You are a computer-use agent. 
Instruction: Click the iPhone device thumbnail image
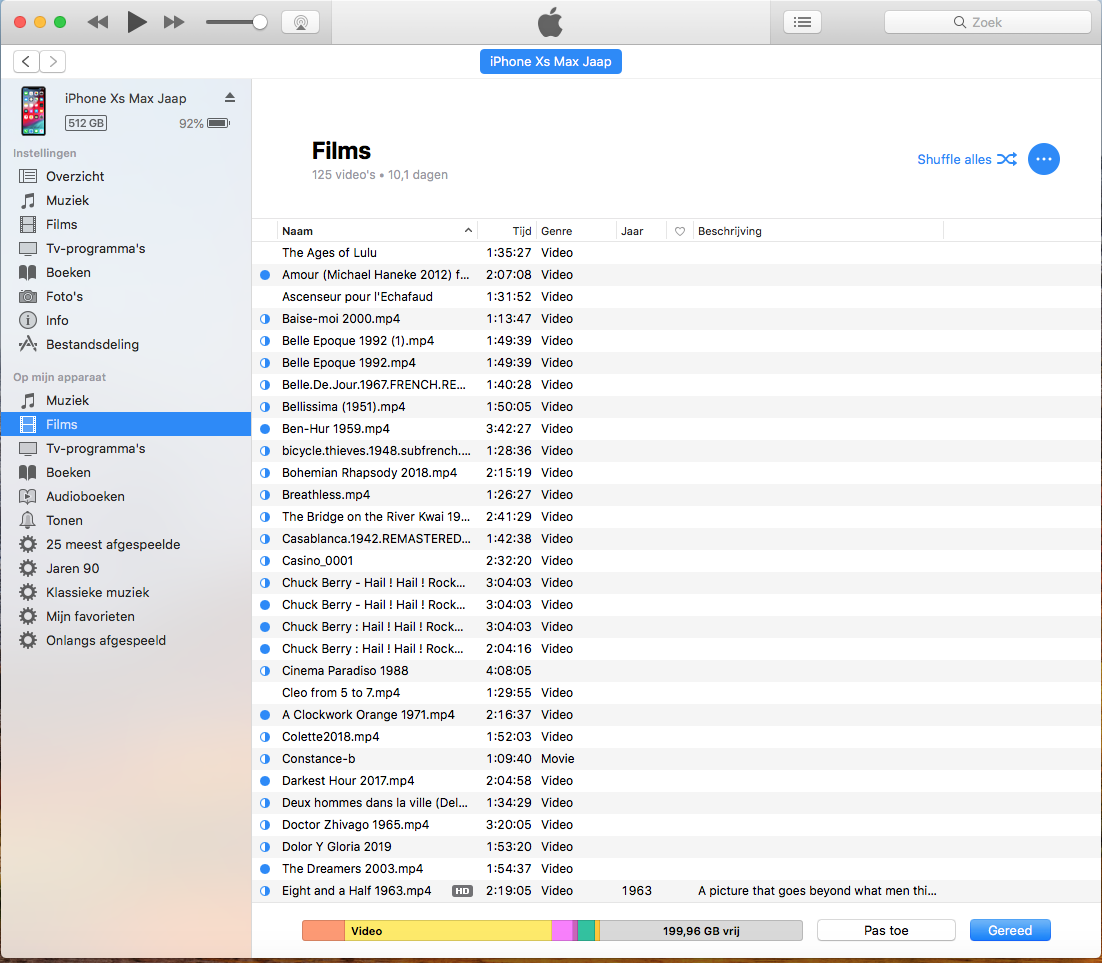33,111
